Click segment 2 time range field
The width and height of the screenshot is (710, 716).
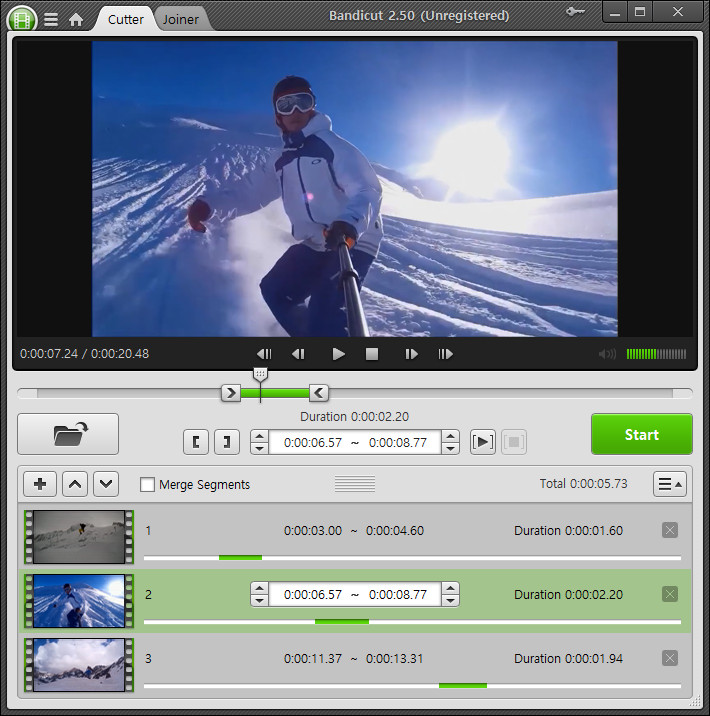355,594
